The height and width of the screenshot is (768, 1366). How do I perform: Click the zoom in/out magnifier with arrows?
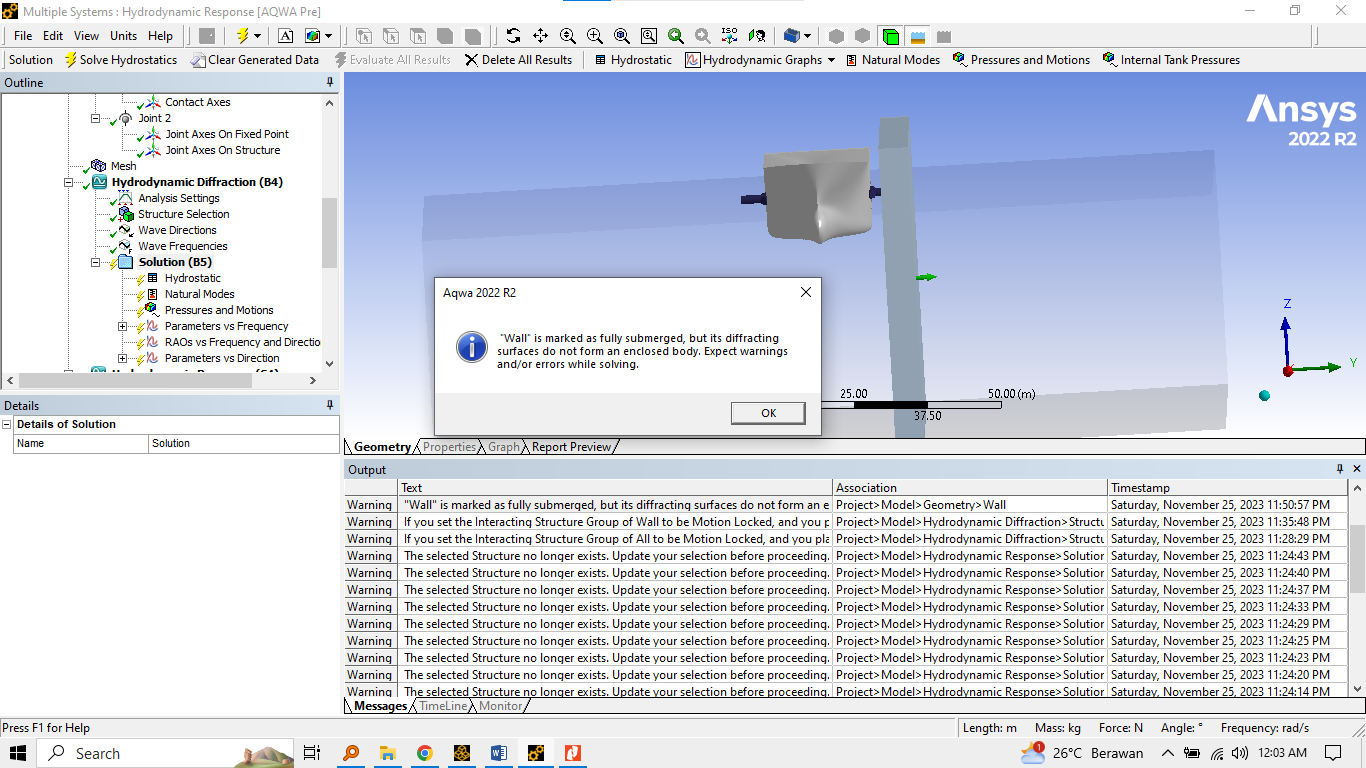coord(567,35)
